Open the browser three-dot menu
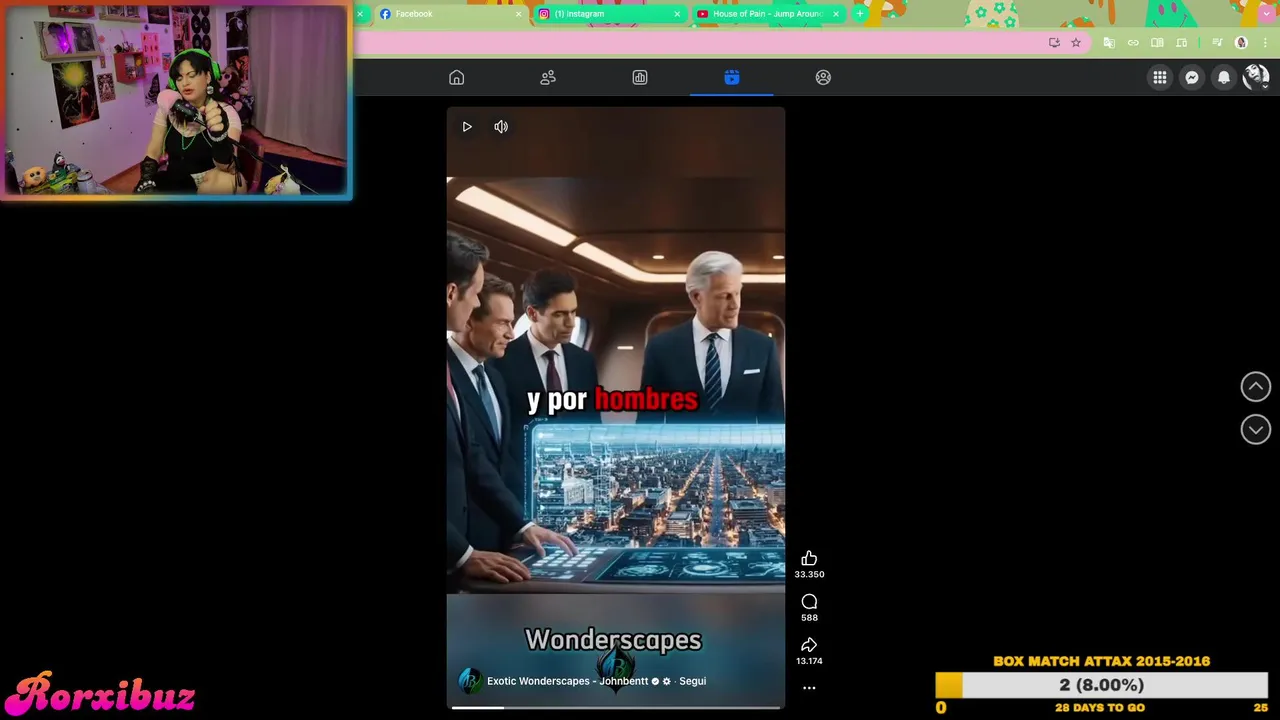This screenshot has height=720, width=1280. tap(1265, 43)
